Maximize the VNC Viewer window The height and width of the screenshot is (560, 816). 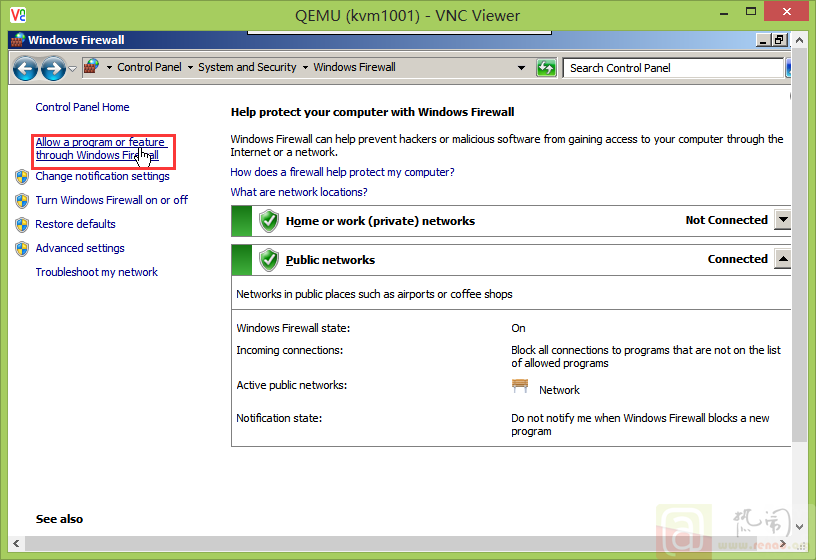point(750,11)
